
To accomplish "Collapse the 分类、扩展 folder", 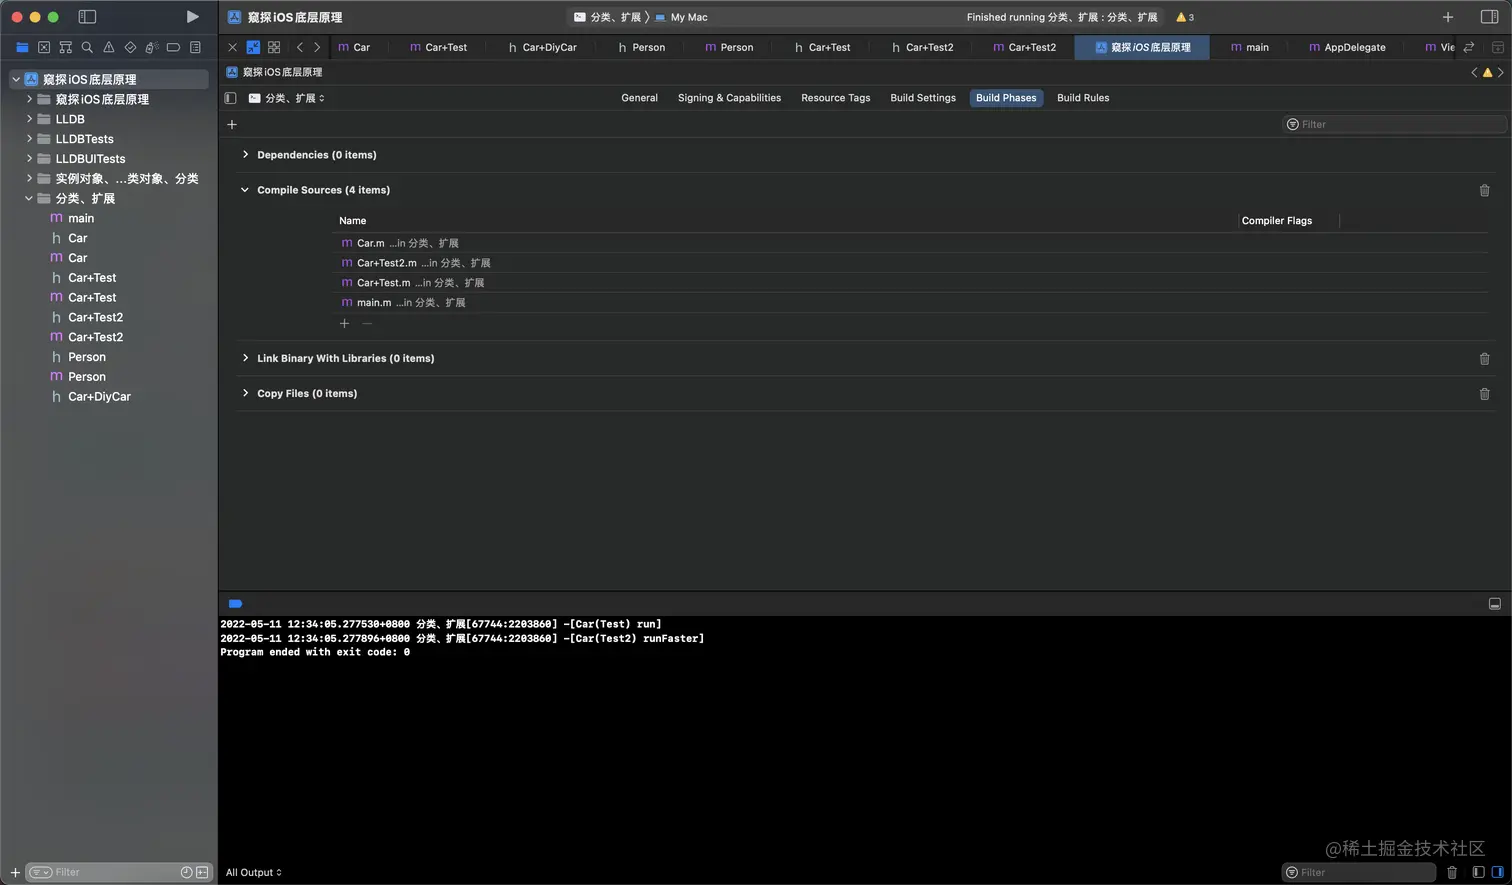I will tap(29, 198).
